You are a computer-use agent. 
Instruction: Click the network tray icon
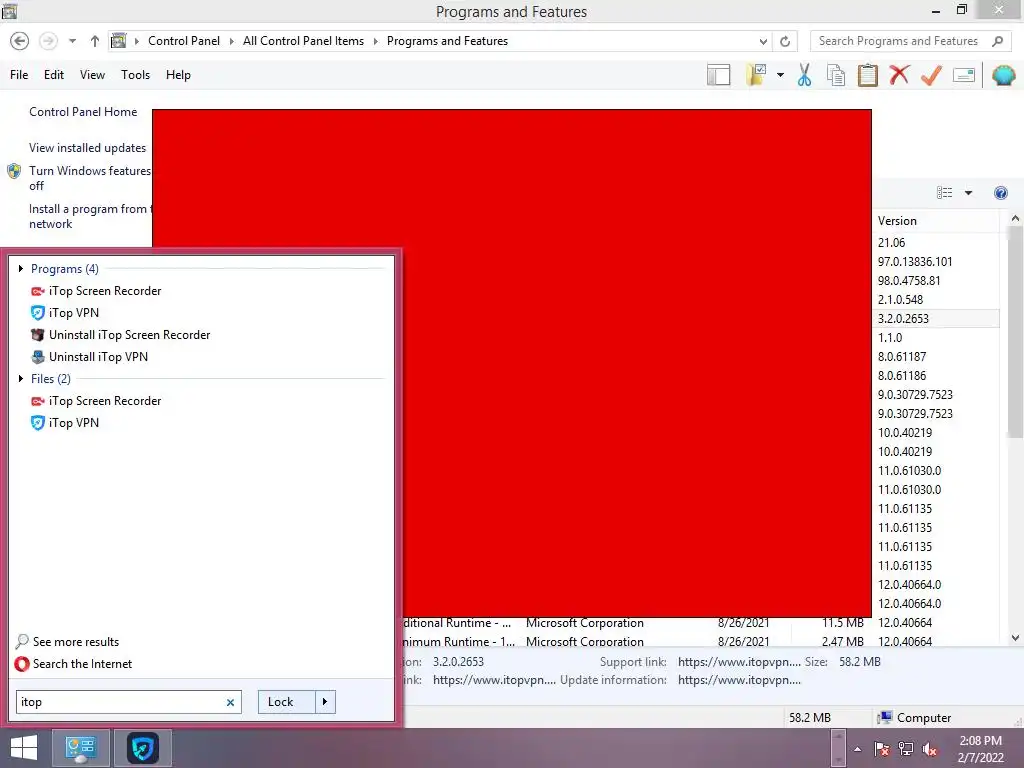(x=906, y=749)
